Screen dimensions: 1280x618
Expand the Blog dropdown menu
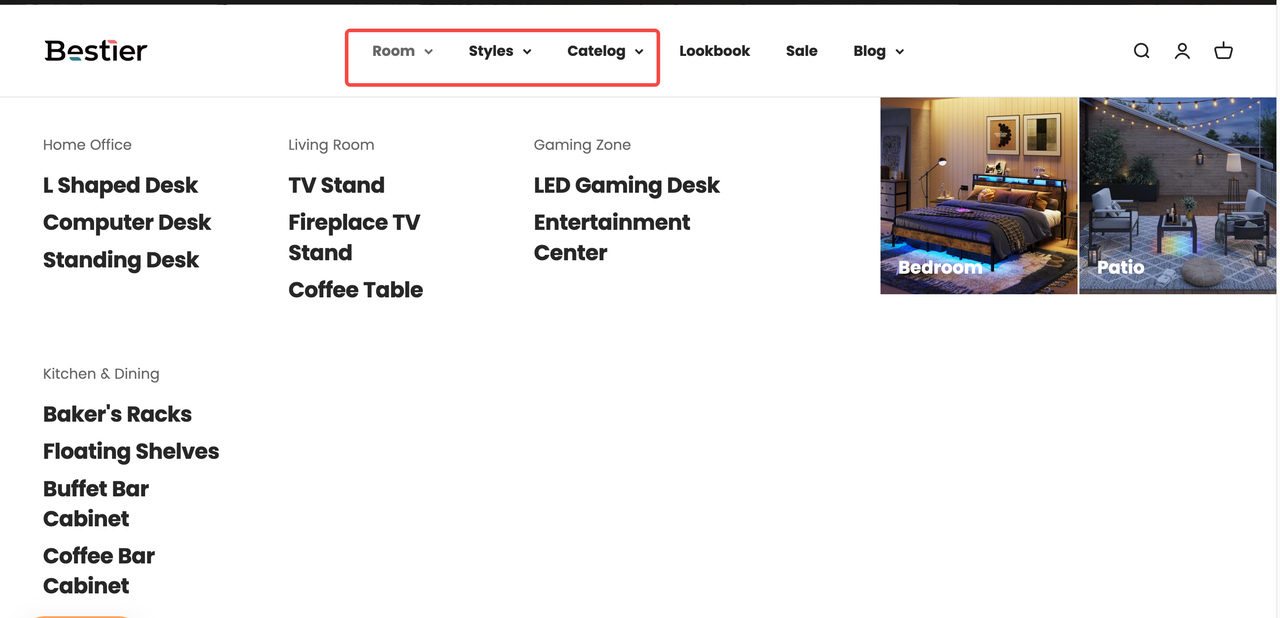tap(878, 51)
